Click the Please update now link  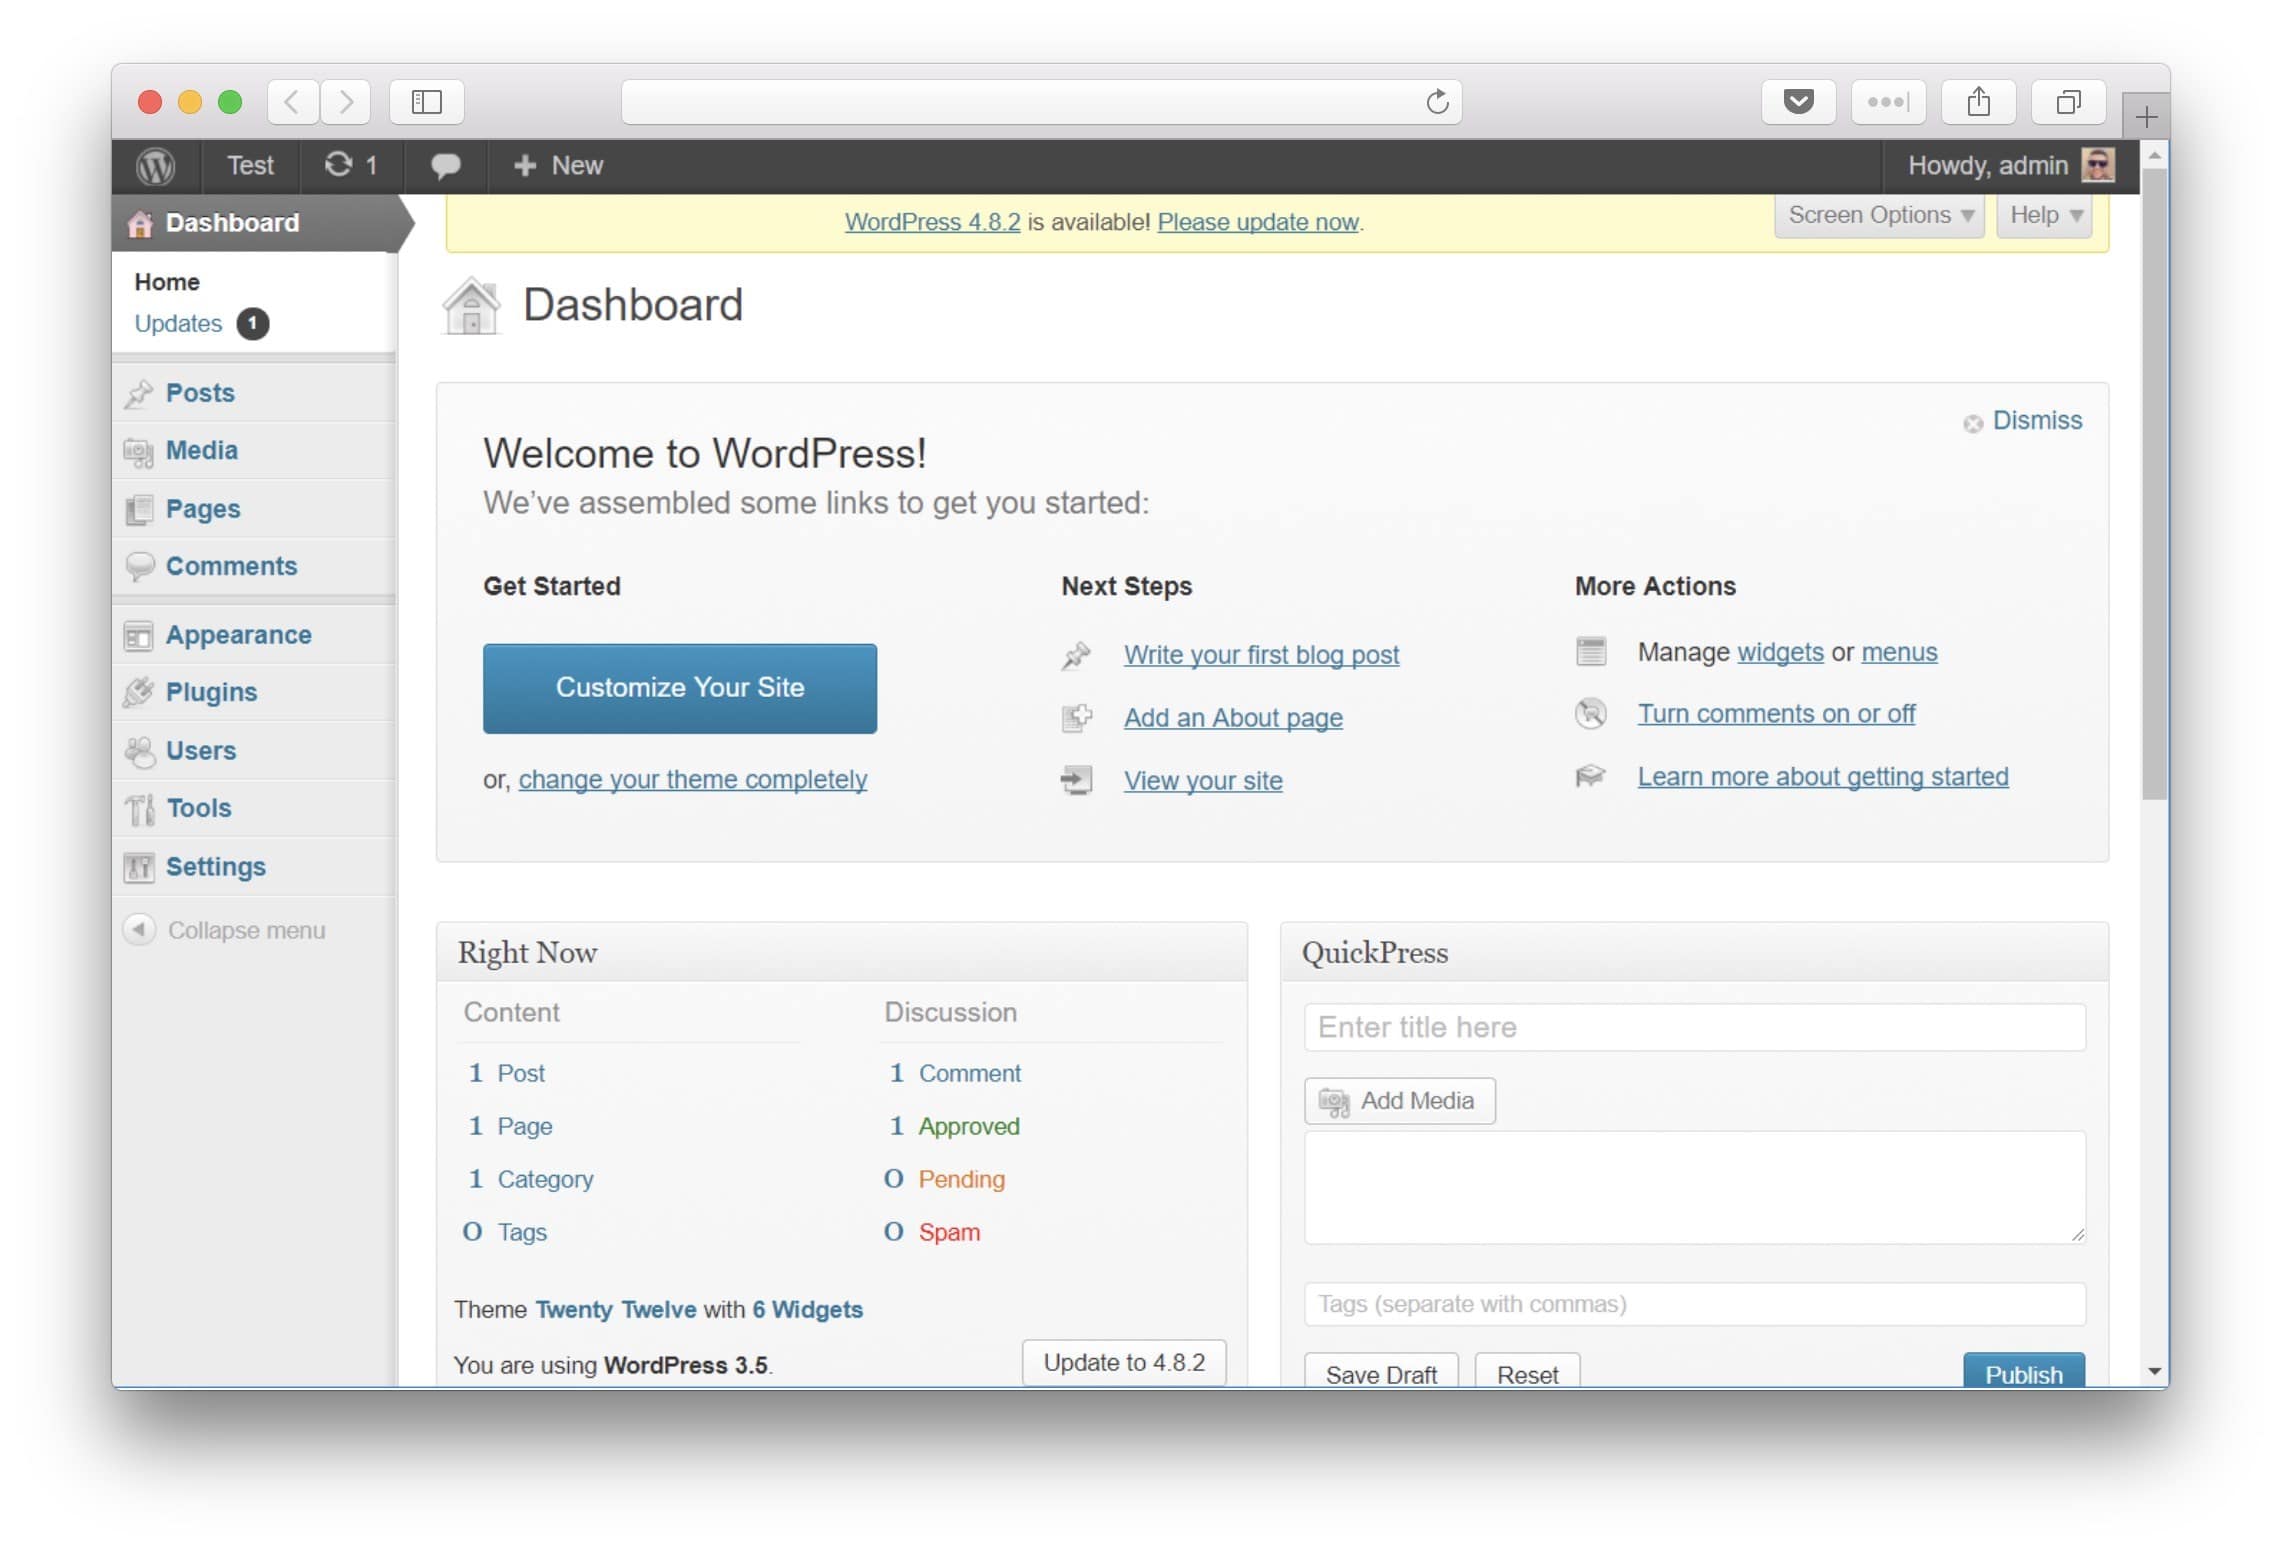(x=1257, y=222)
